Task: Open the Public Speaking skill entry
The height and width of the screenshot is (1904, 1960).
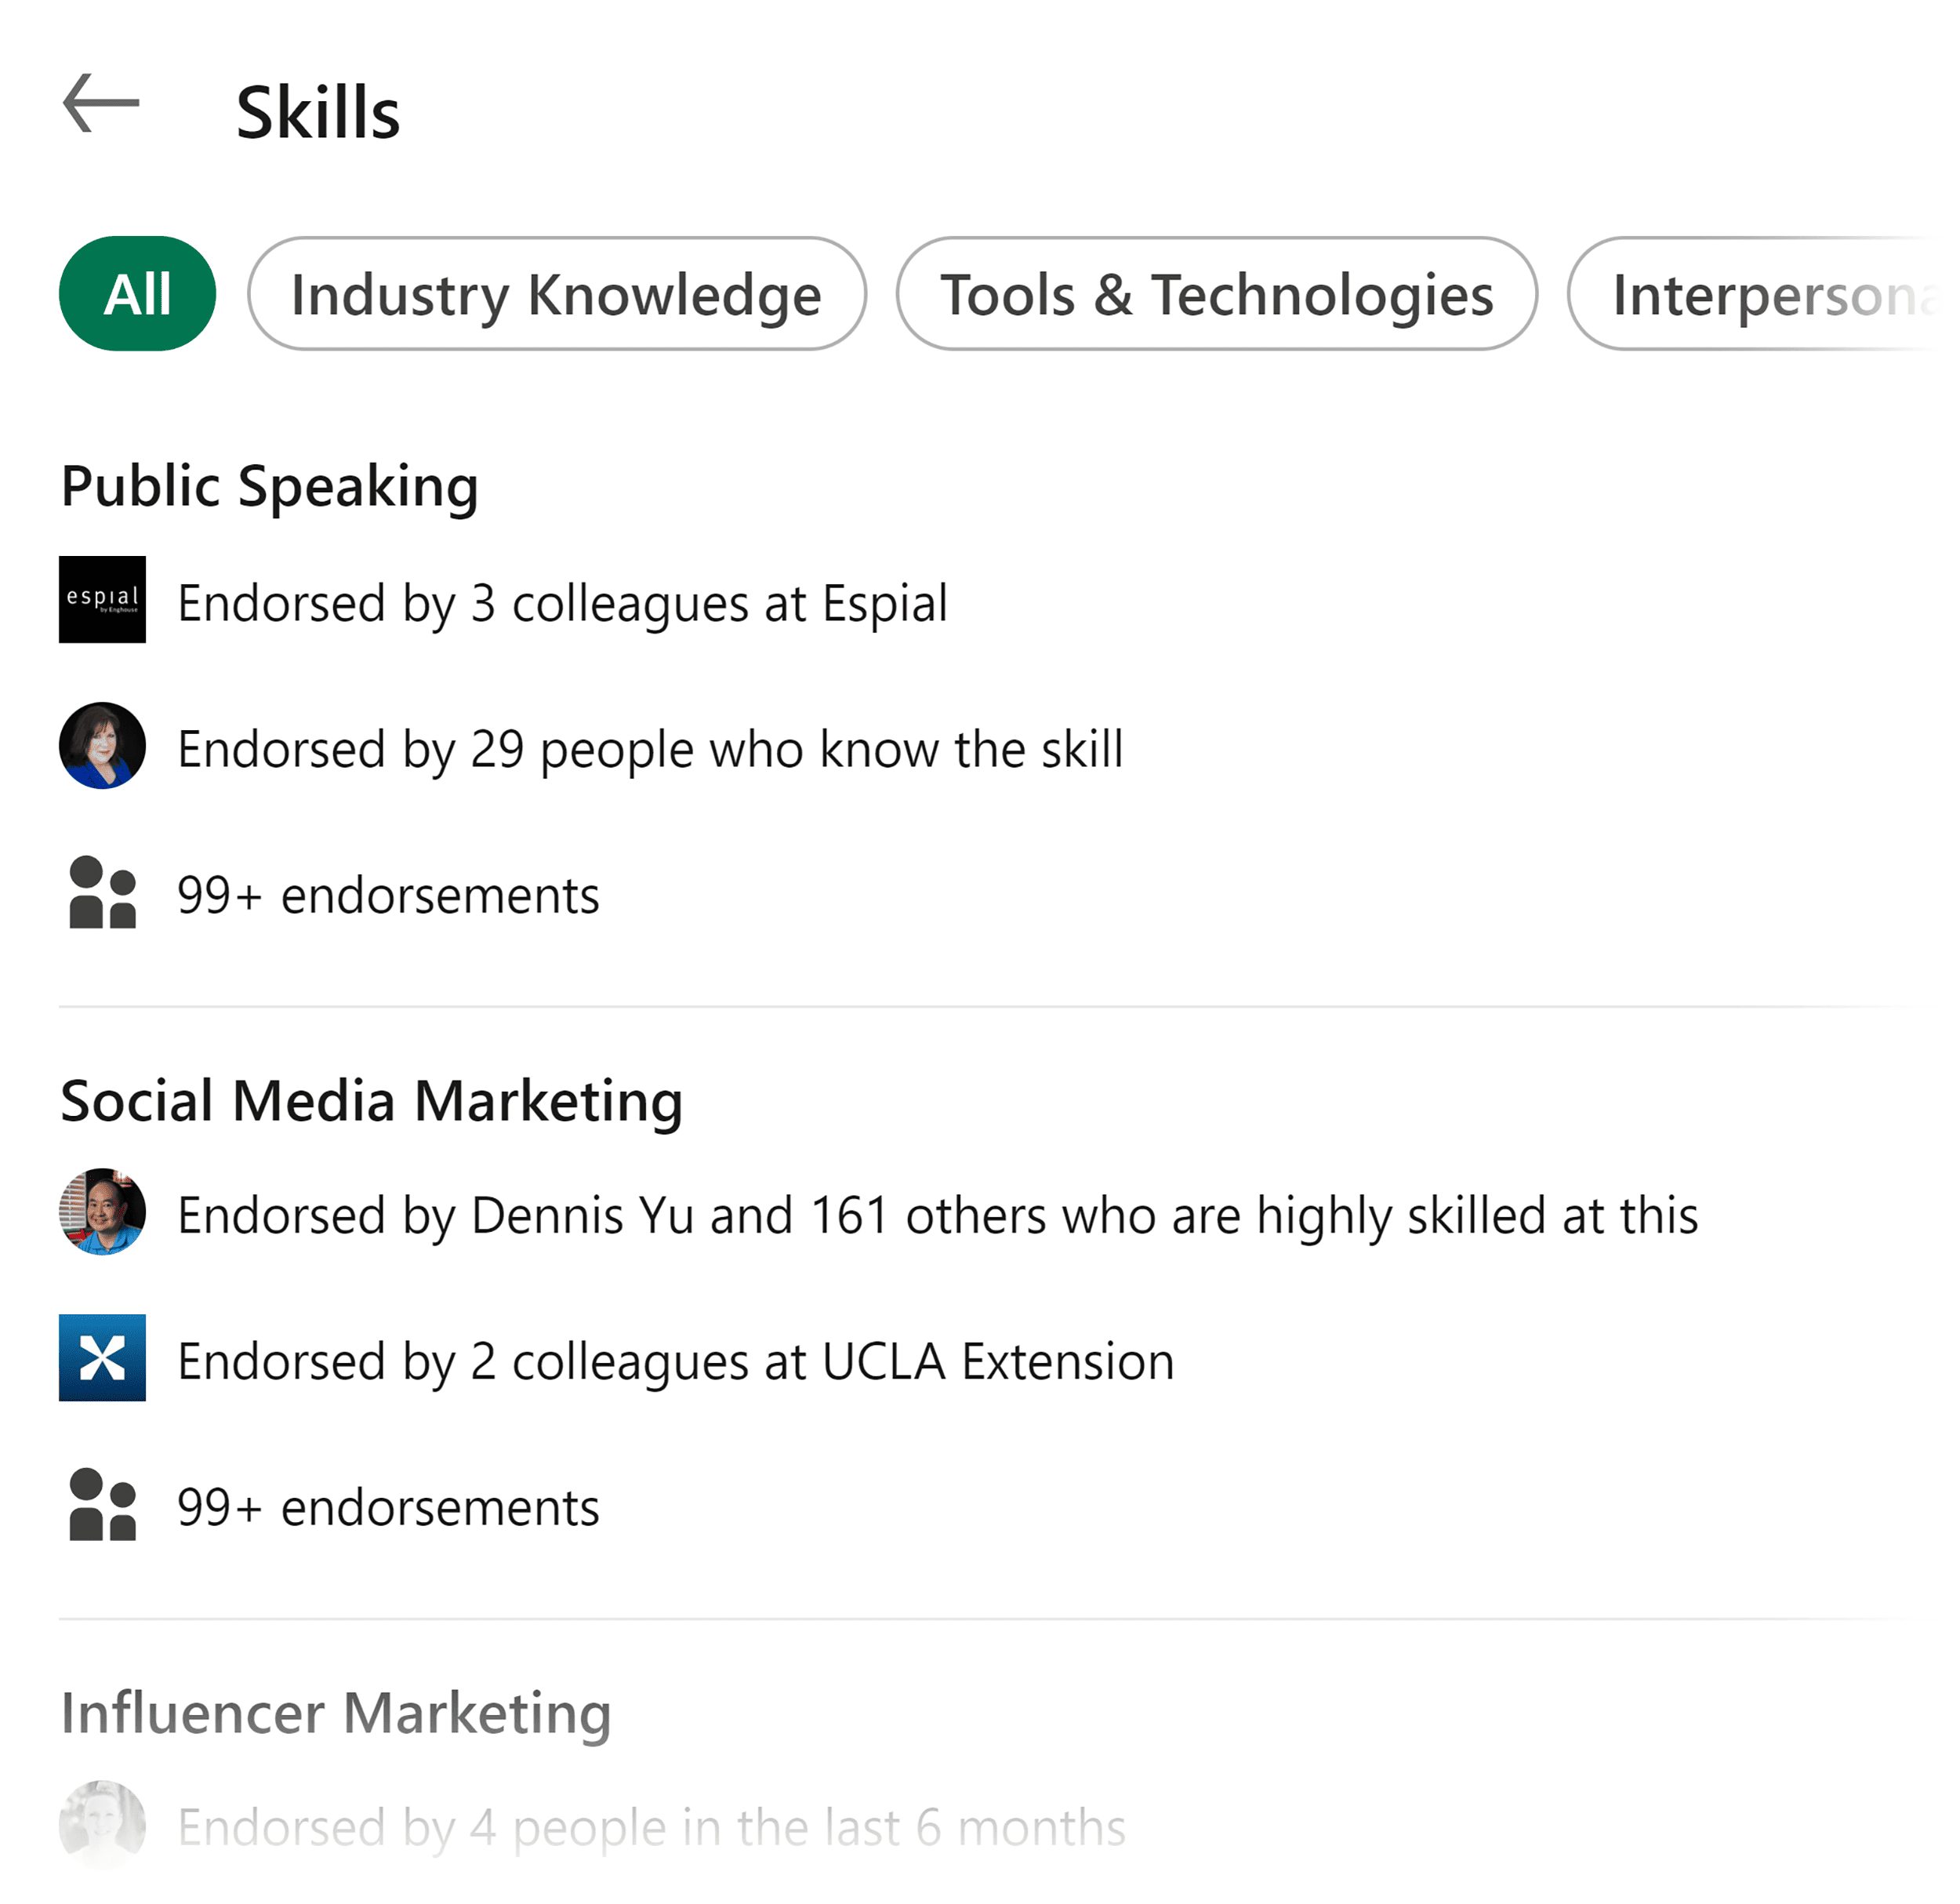Action: [x=270, y=486]
